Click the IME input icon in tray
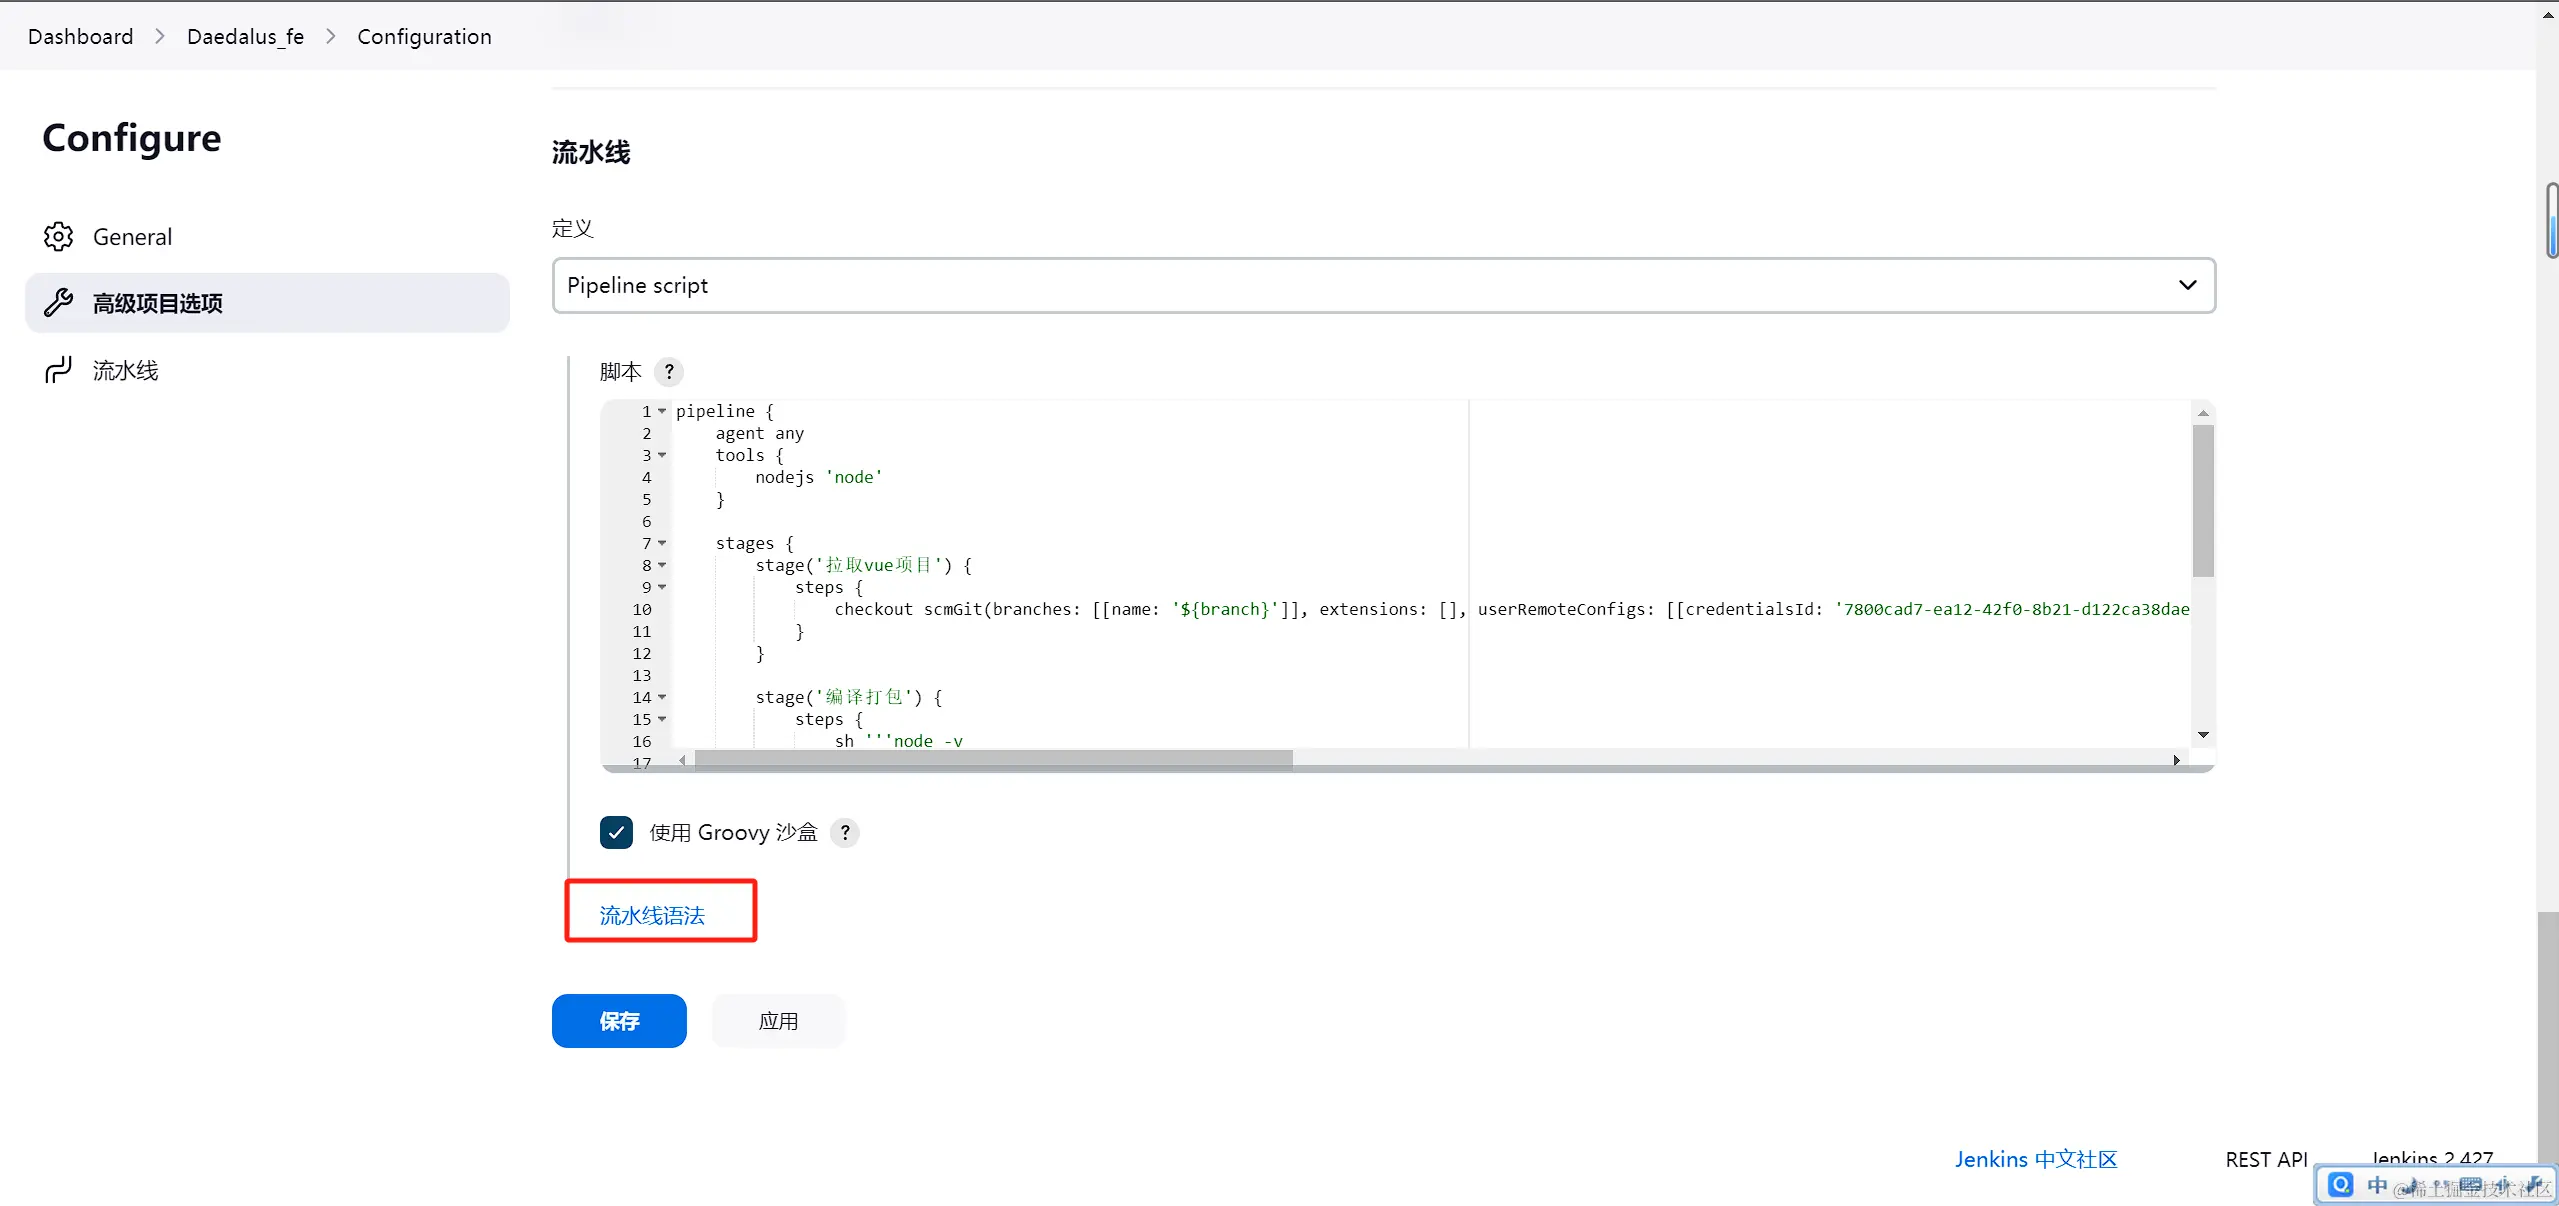The height and width of the screenshot is (1206, 2559). pos(2340,1185)
